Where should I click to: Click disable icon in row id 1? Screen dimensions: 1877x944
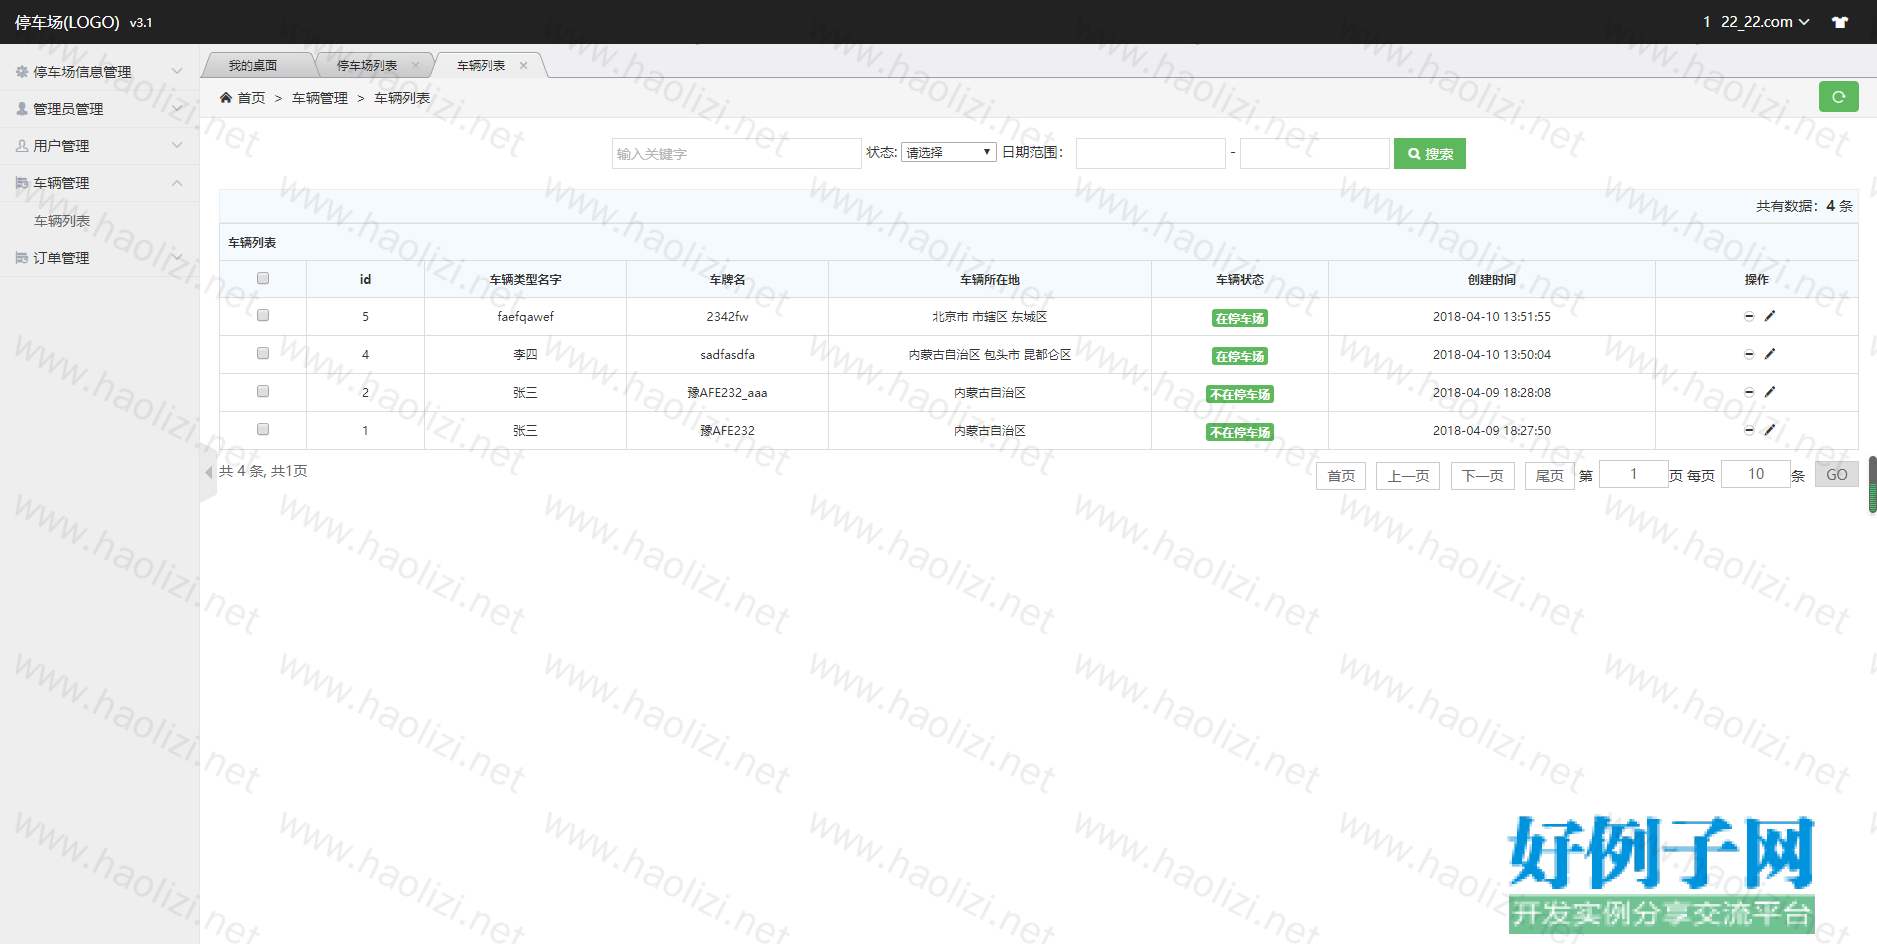pyautogui.click(x=1749, y=430)
